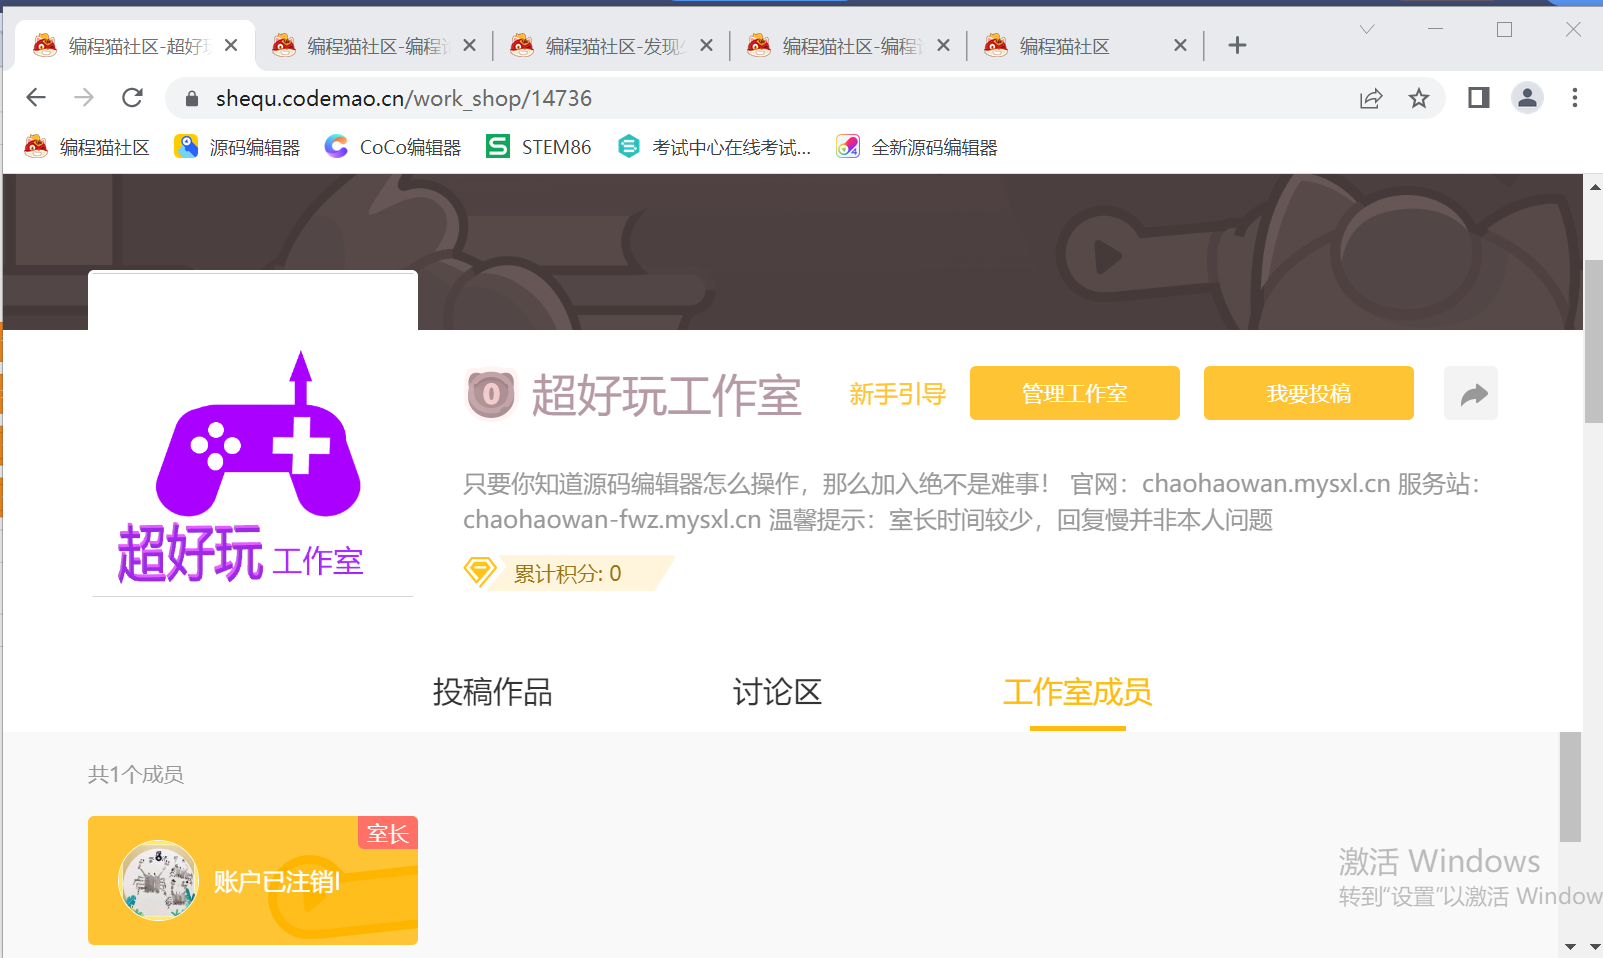Close the 编程猫社区-超好玩 tab
This screenshot has width=1603, height=958.
click(231, 45)
